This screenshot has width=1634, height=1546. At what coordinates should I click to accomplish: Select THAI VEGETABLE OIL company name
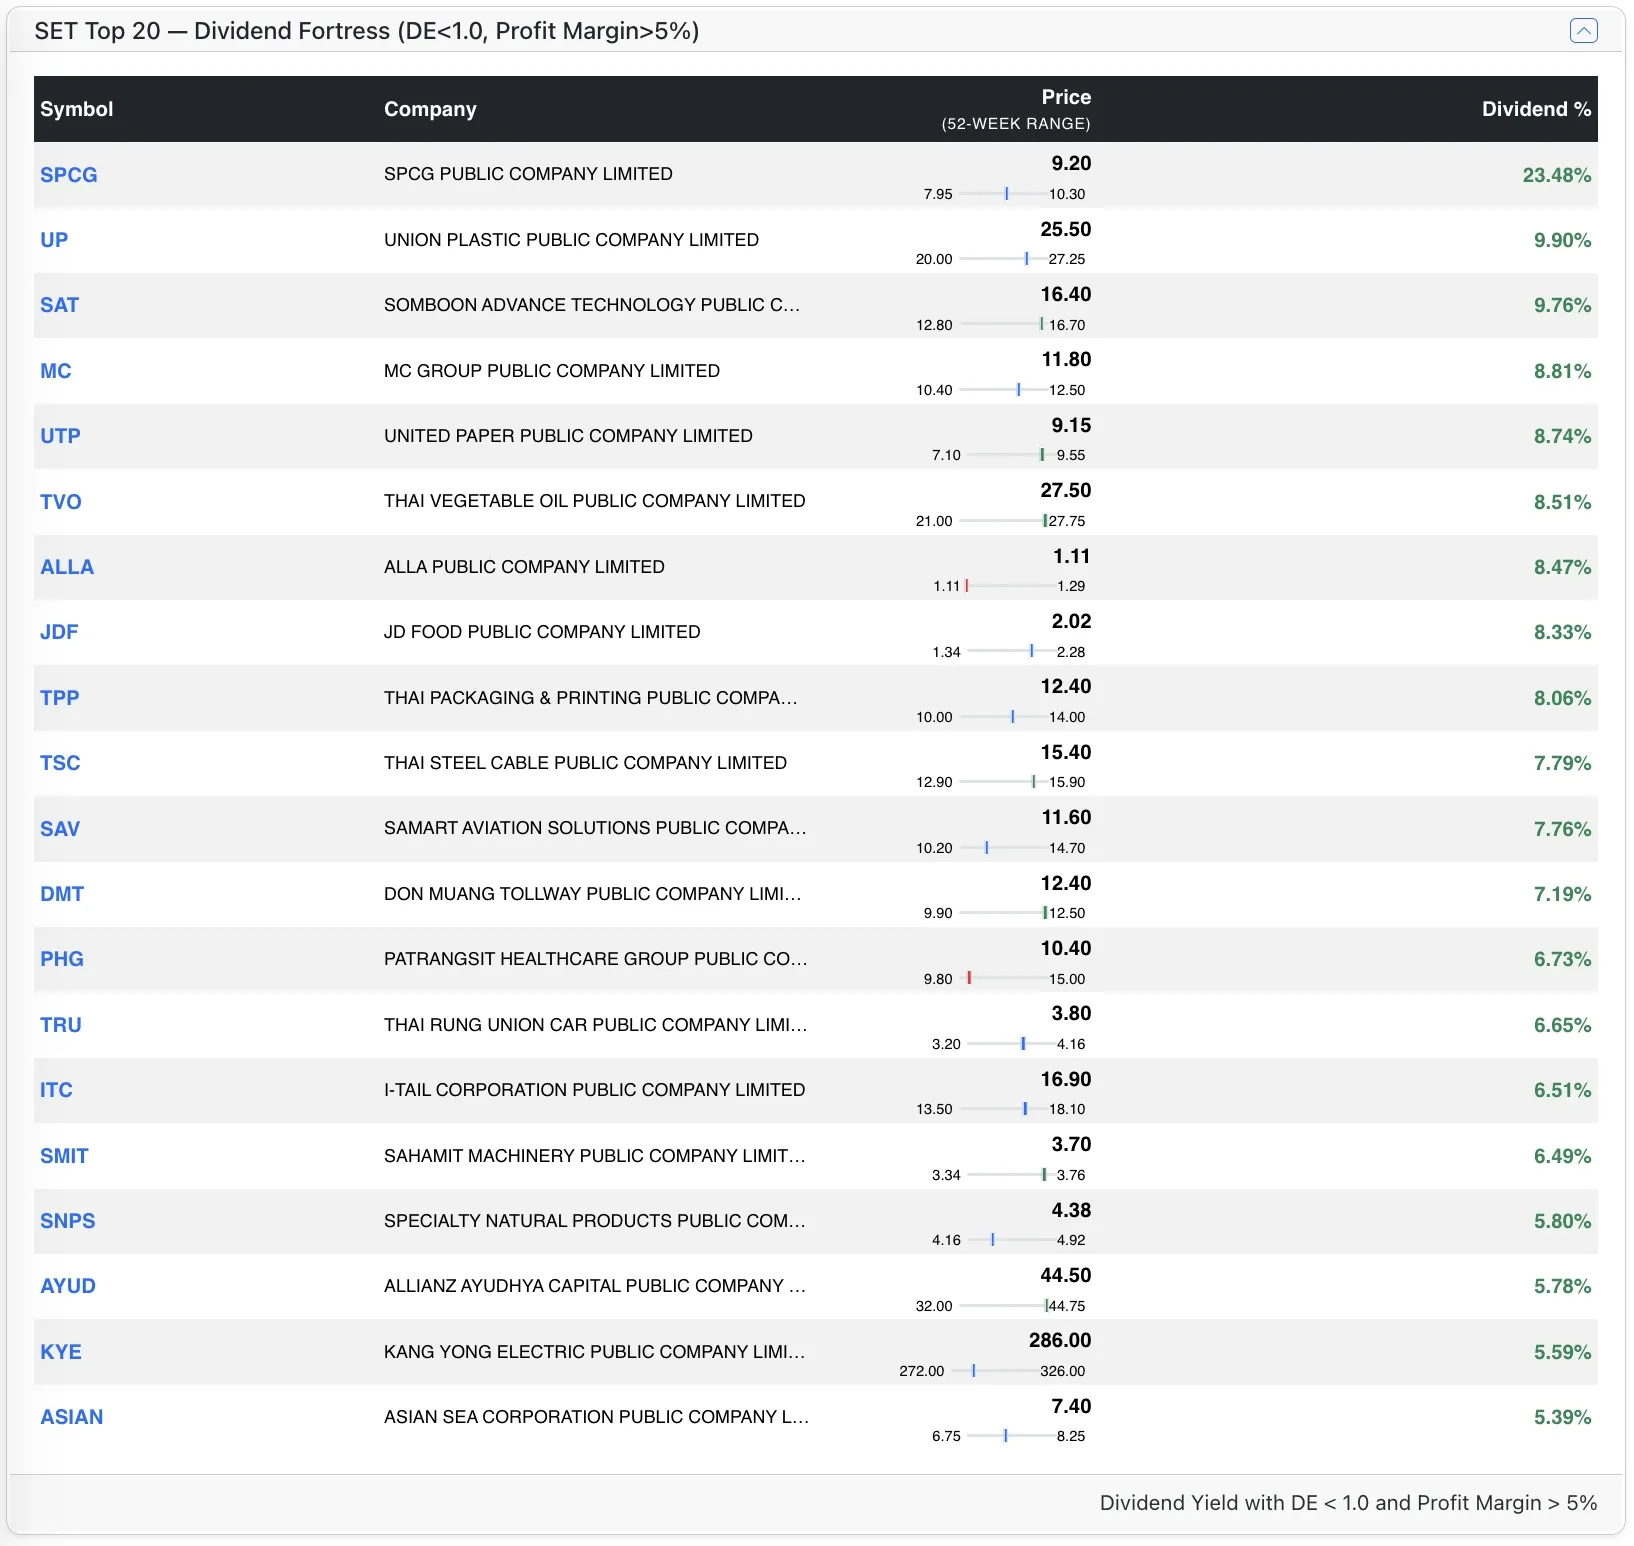(594, 501)
